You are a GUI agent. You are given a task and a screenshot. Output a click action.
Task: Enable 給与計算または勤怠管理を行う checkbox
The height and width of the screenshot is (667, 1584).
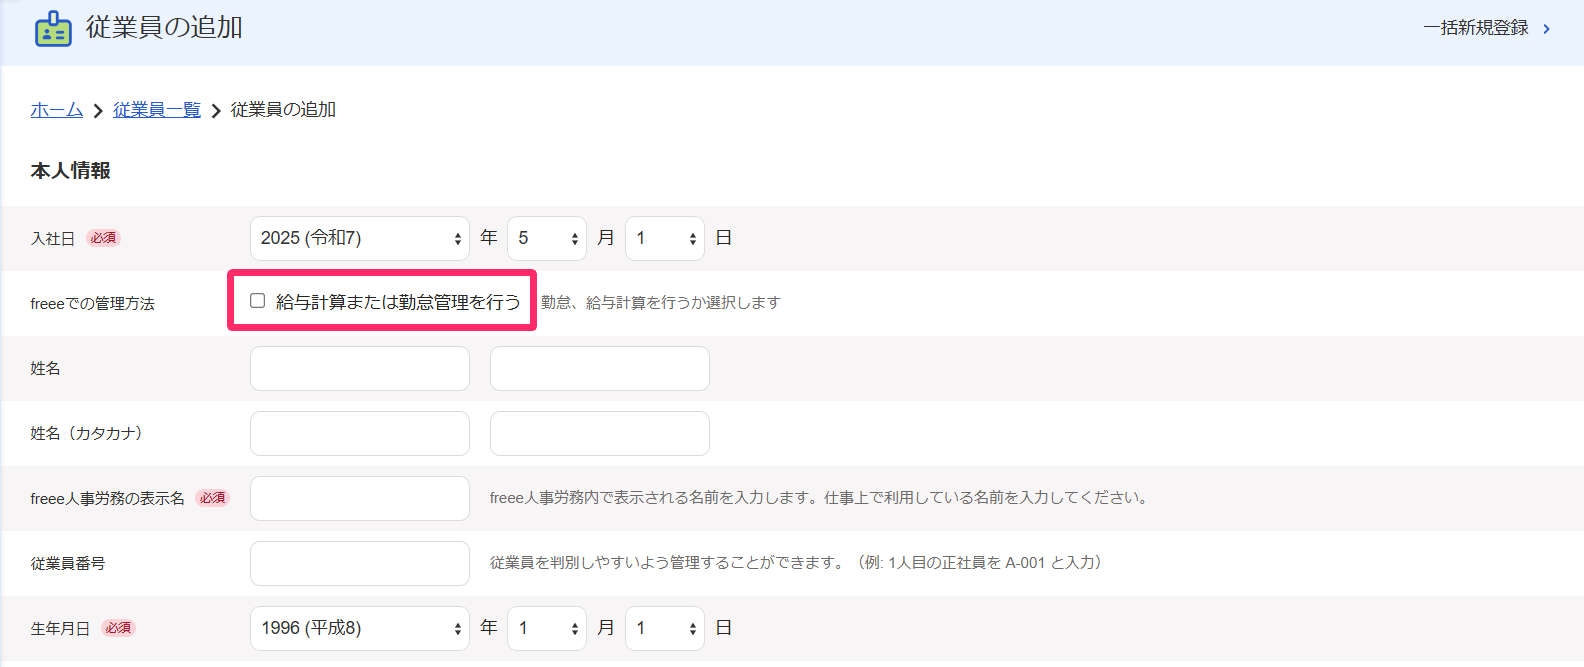tap(258, 301)
